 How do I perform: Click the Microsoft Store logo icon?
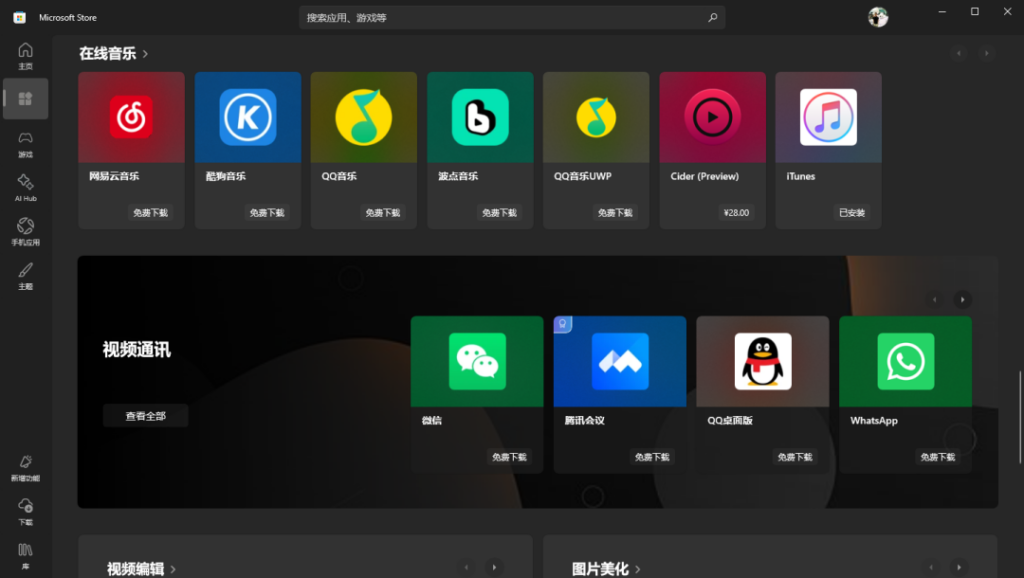click(20, 18)
